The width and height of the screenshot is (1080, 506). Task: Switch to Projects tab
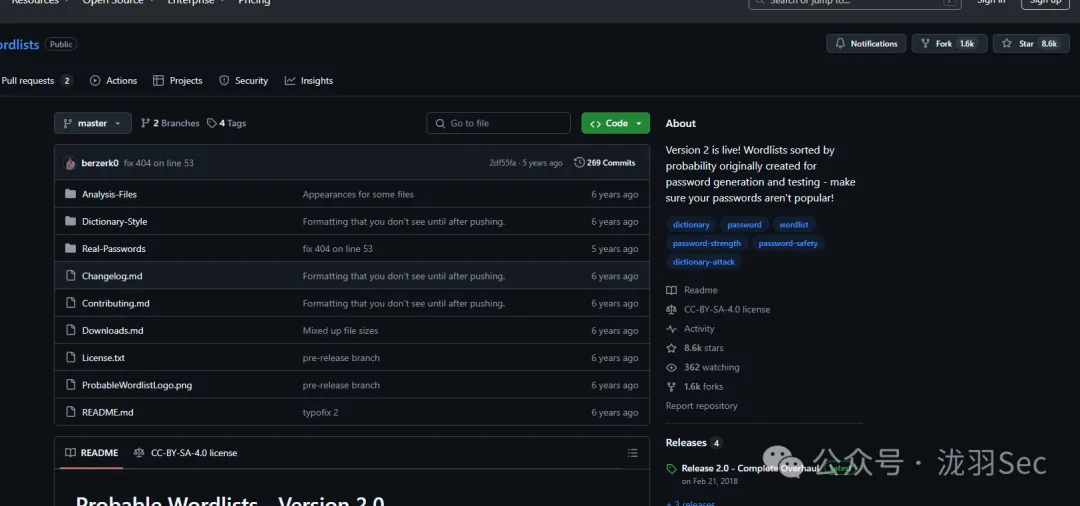tap(178, 81)
